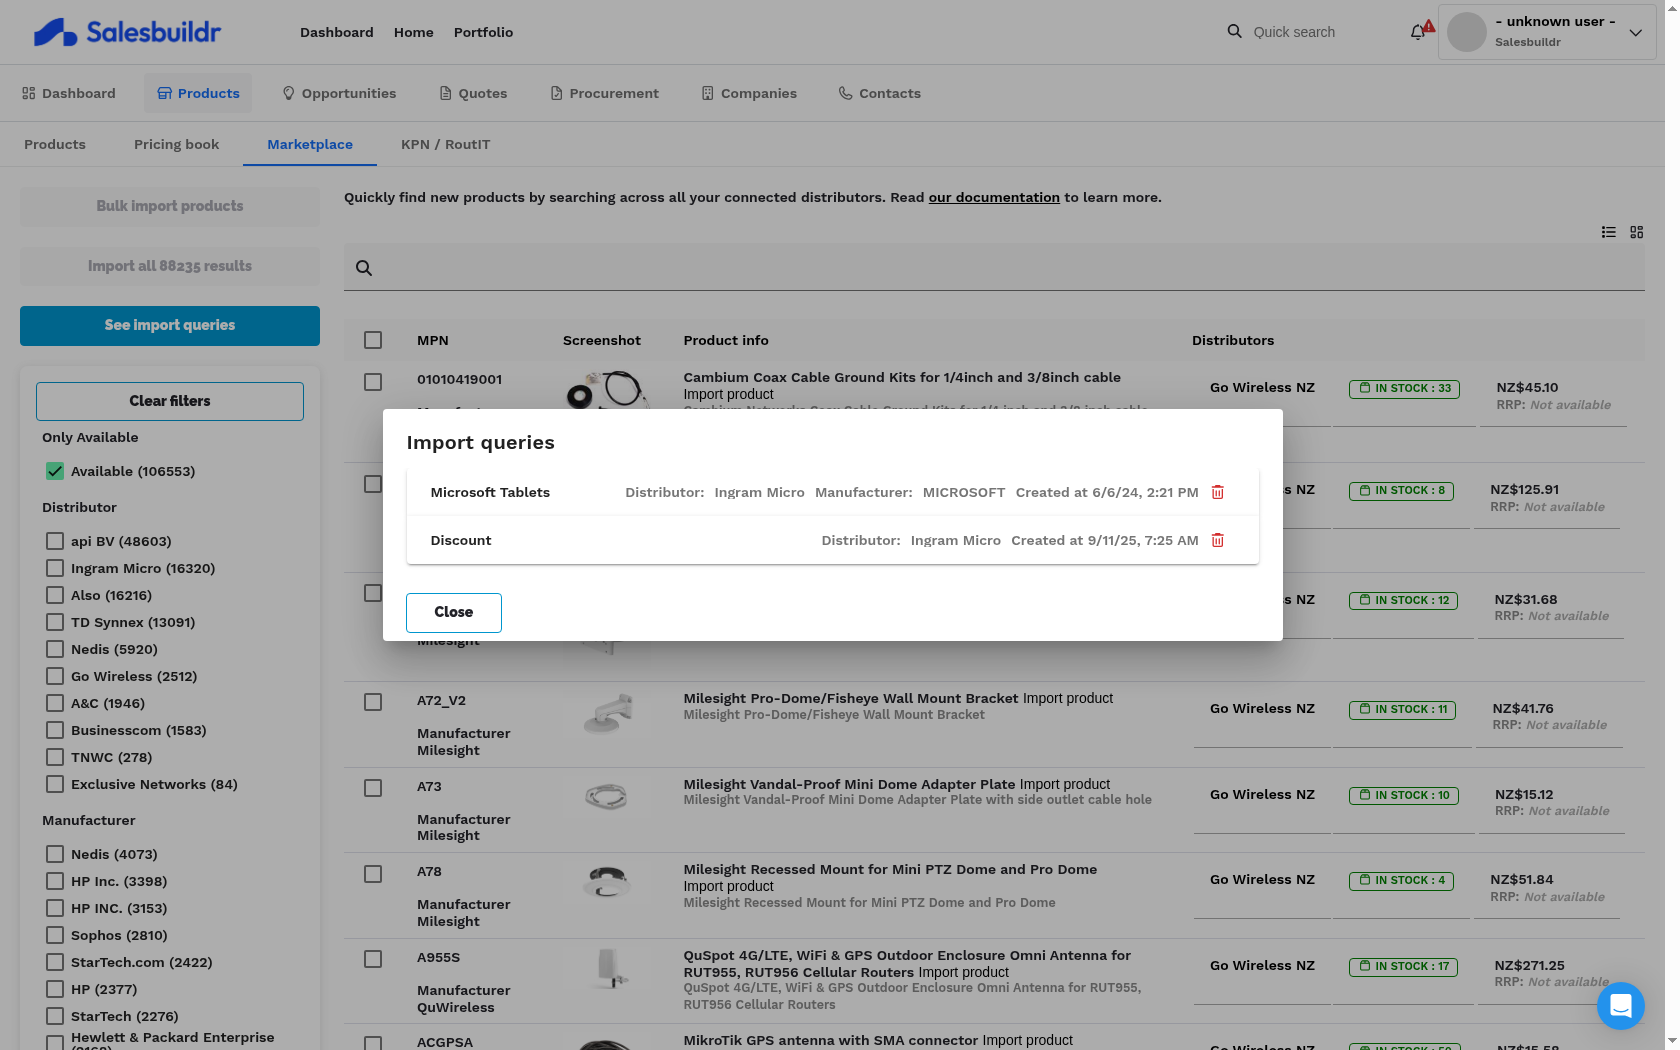Select the Pricing book tab
The width and height of the screenshot is (1680, 1050).
click(176, 144)
